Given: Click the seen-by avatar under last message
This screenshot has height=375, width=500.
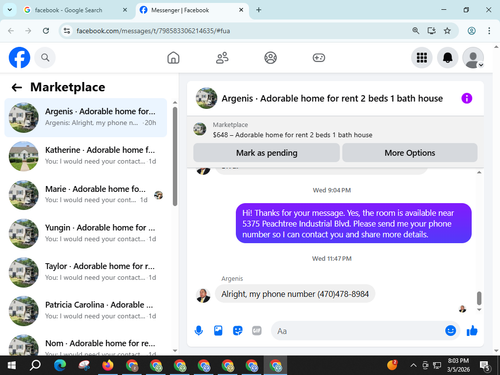Looking at the screenshot, I should pyautogui.click(x=462, y=309).
